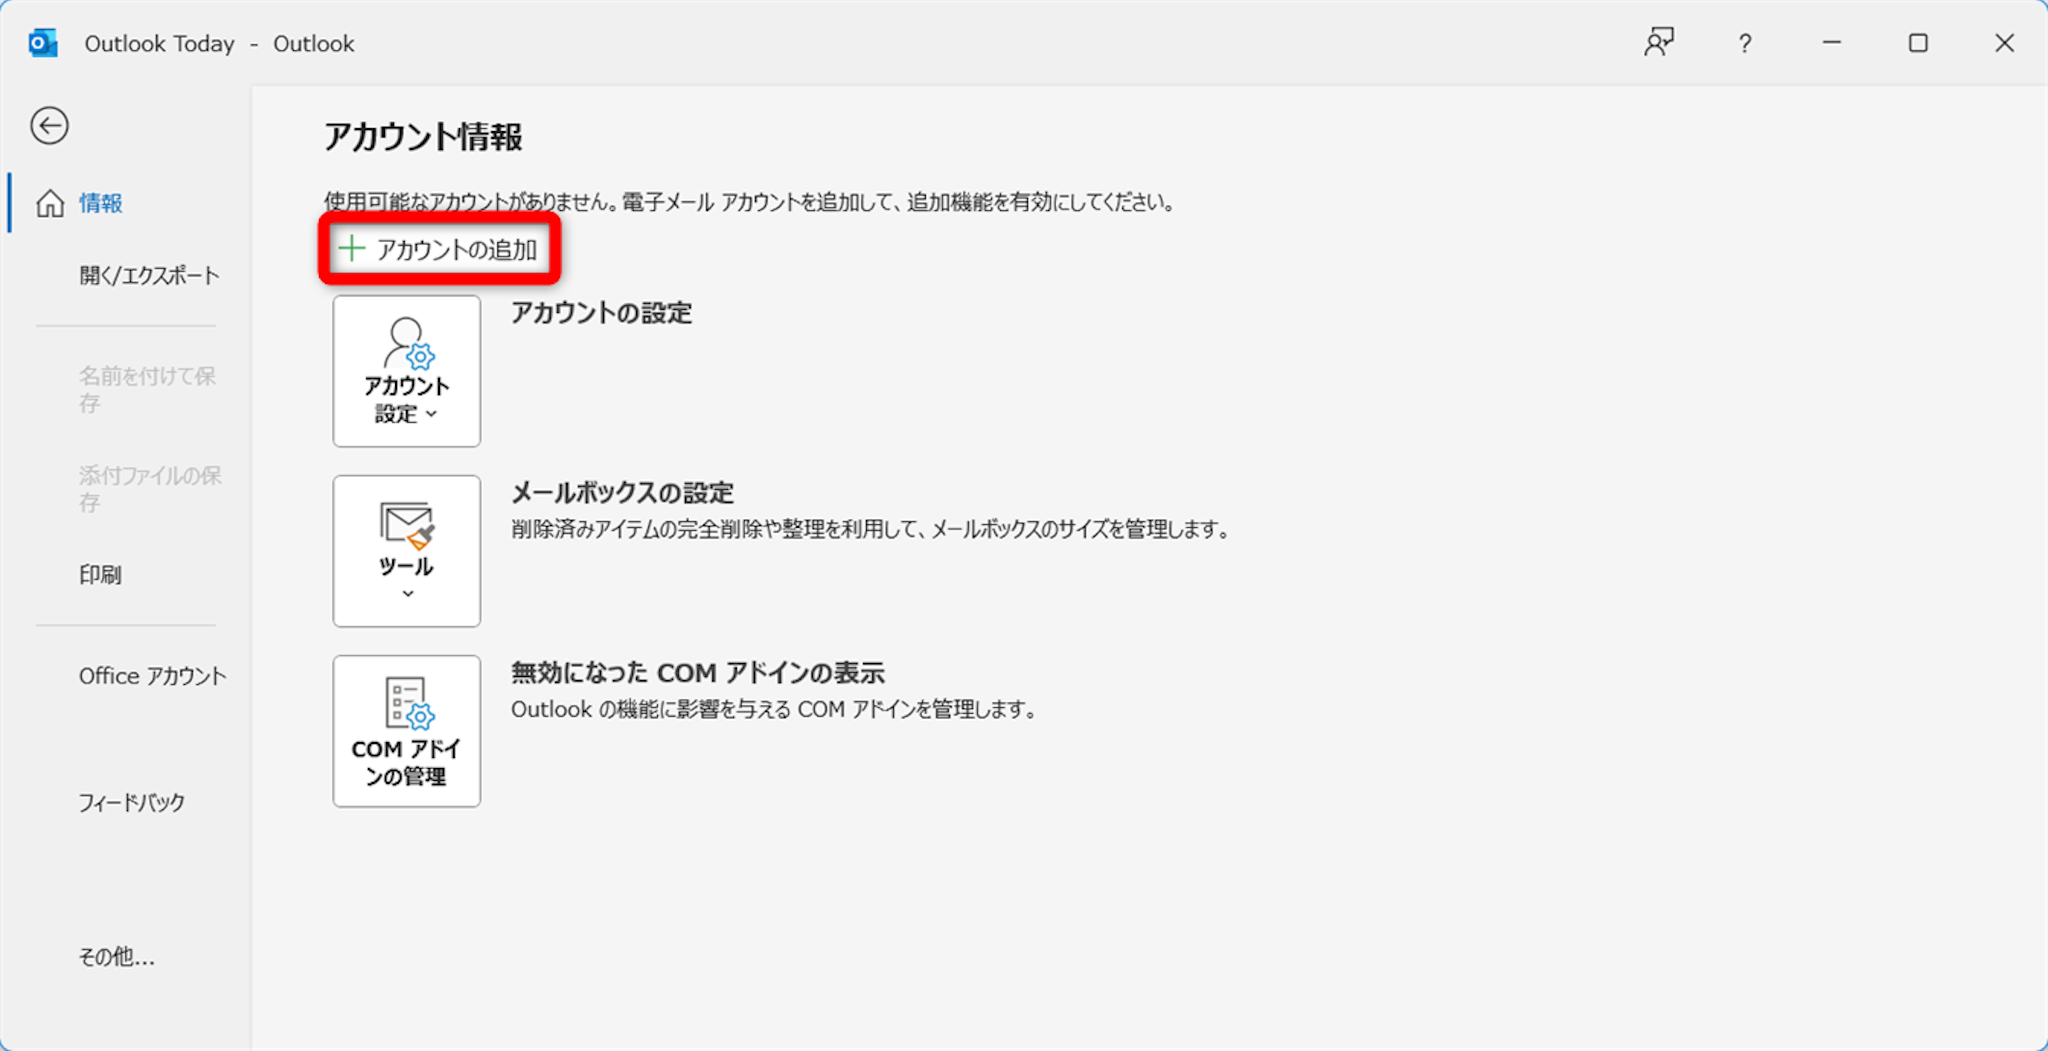This screenshot has height=1051, width=2048.
Task: Click the COM add-in description text
Action: point(776,709)
